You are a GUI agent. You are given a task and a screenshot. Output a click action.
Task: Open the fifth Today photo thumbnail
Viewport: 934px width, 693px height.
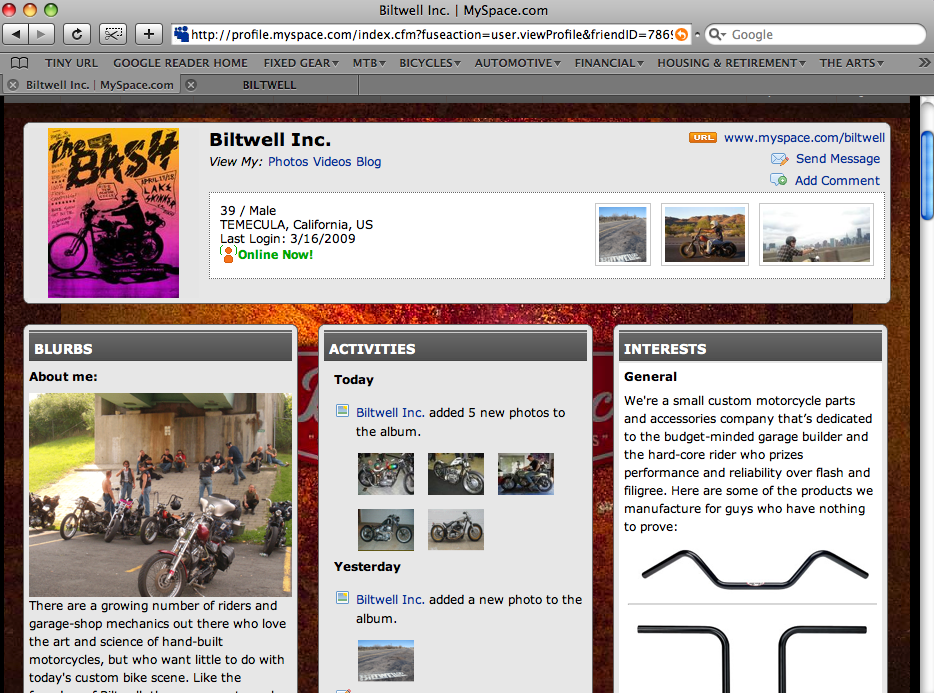pos(456,529)
